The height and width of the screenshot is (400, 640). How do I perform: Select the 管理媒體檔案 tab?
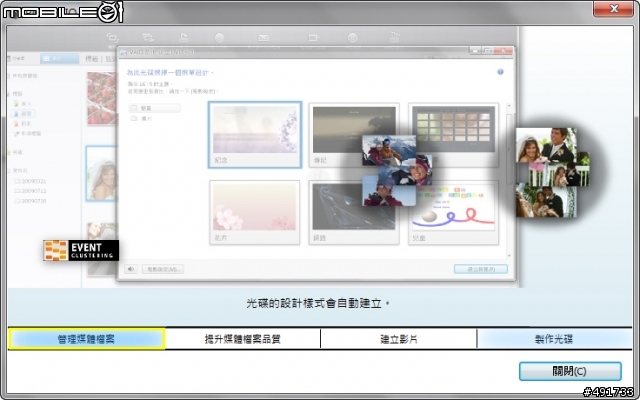(x=87, y=339)
